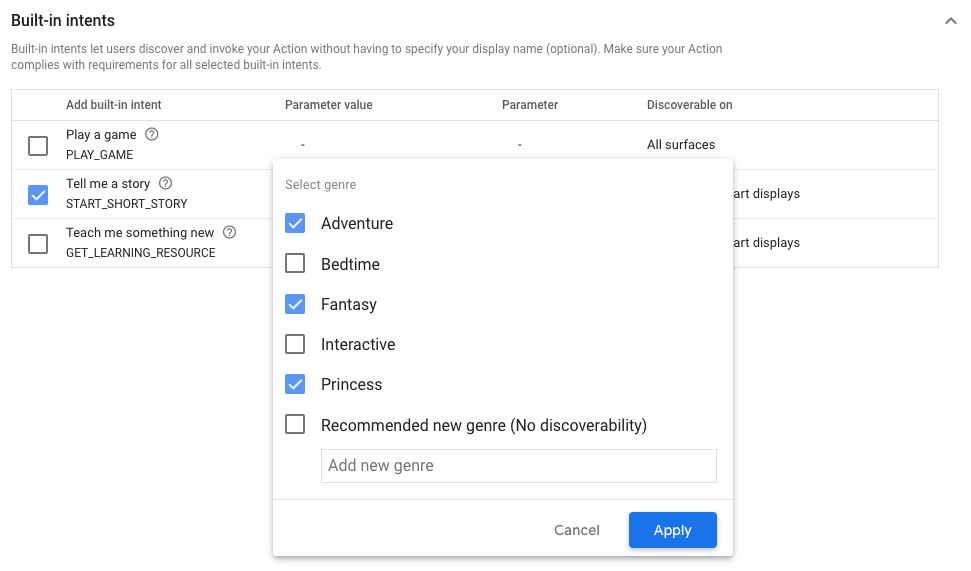Screen dimensions: 971x571
Task: Enable the Play a game intent checkbox
Action: pos(38,146)
